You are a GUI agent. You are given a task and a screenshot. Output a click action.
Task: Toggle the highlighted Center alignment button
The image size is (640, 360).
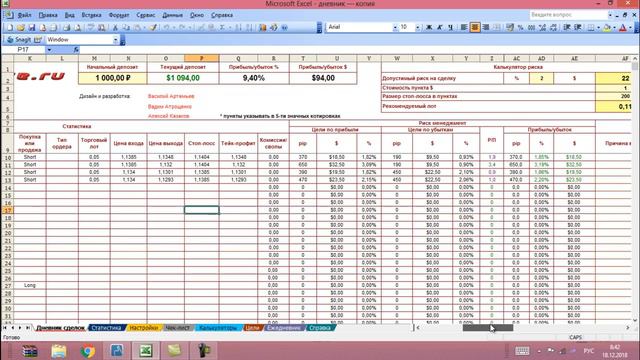475,27
